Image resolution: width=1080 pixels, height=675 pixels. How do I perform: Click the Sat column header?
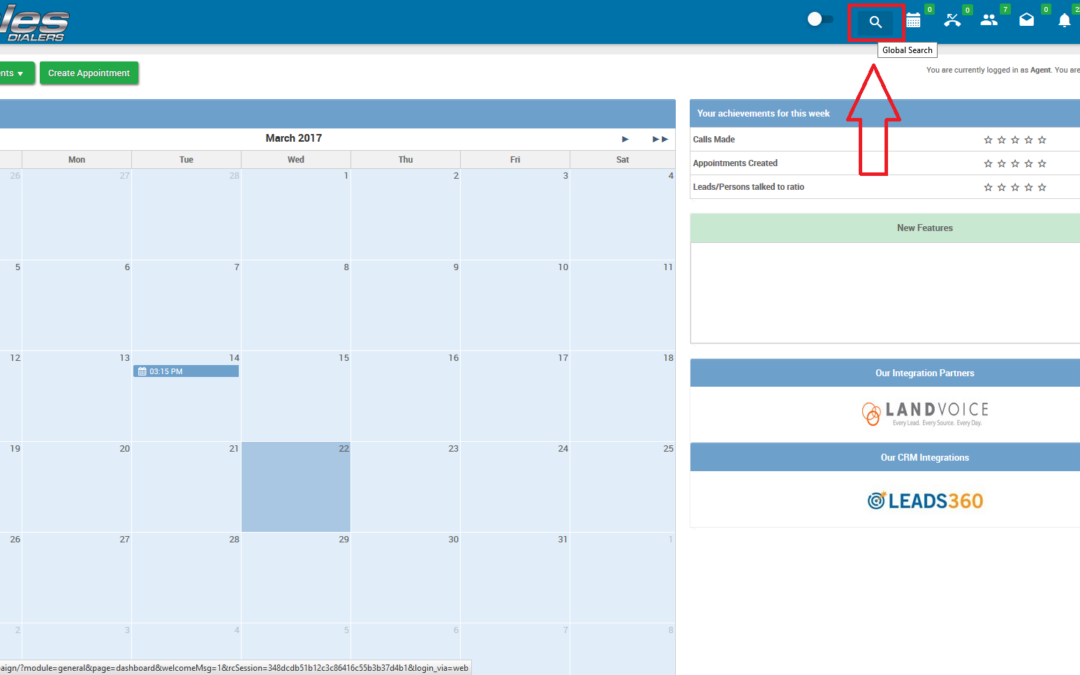point(622,160)
